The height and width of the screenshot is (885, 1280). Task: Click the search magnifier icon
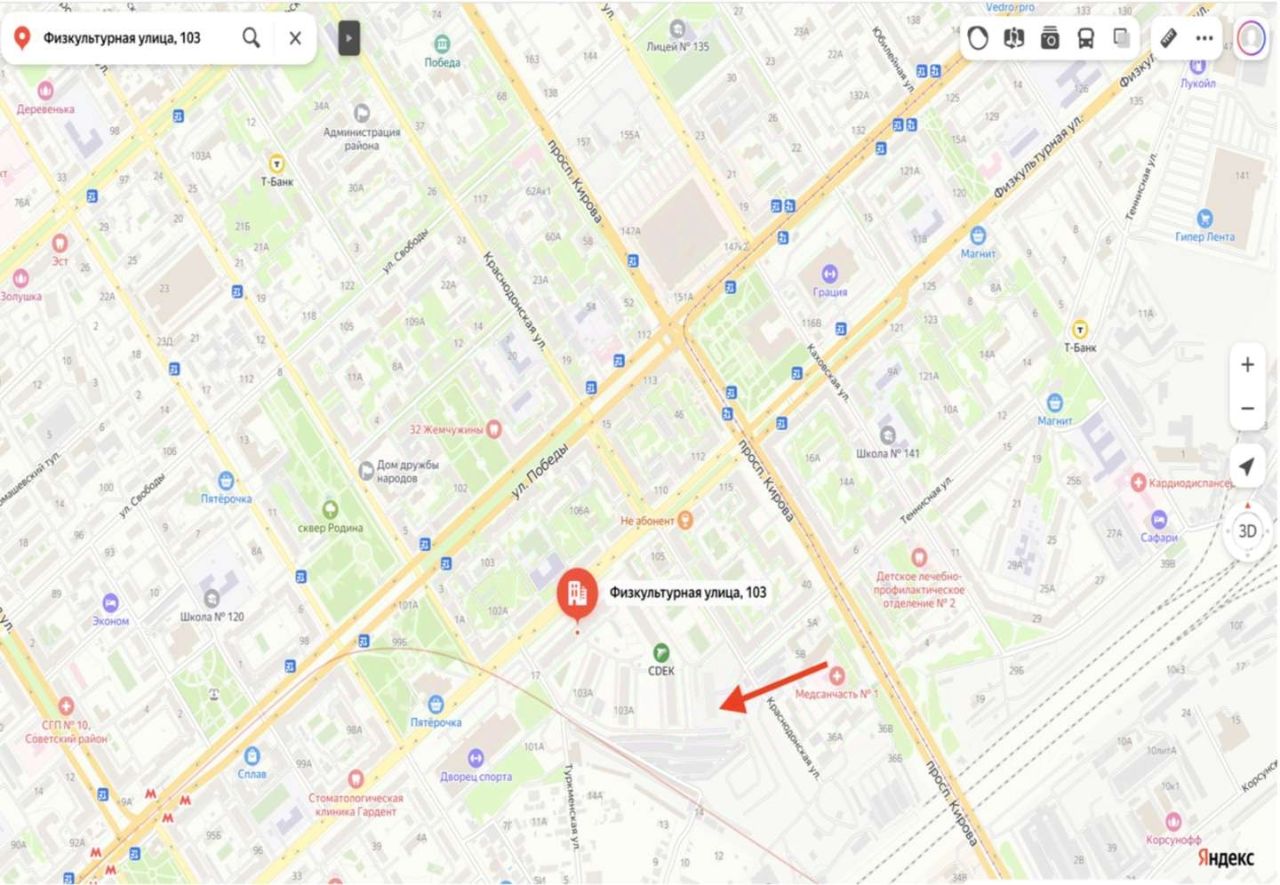click(x=251, y=38)
